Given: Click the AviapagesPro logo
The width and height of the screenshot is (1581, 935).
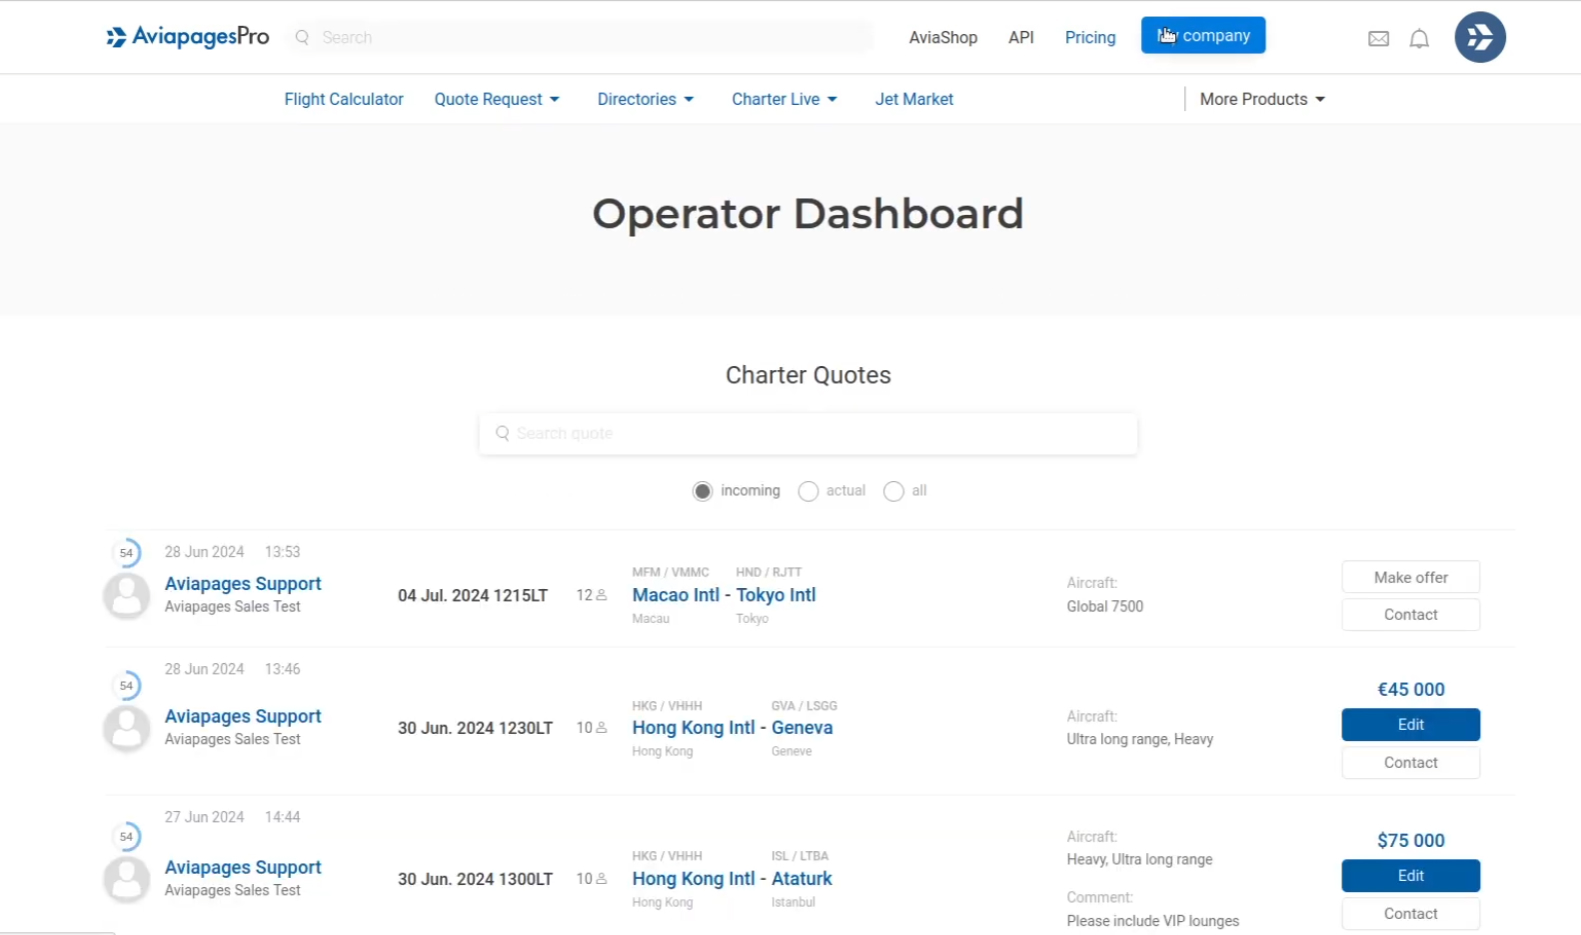Looking at the screenshot, I should (188, 37).
